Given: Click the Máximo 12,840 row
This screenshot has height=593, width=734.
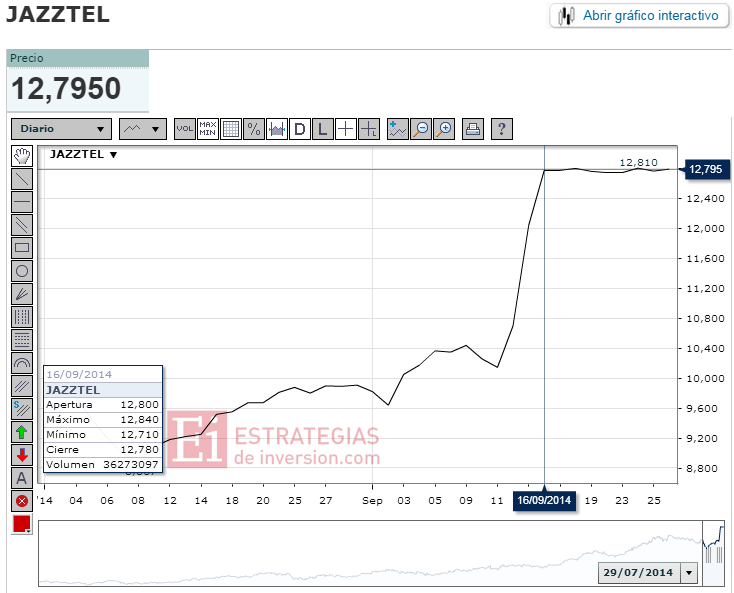Looking at the screenshot, I should click(103, 419).
